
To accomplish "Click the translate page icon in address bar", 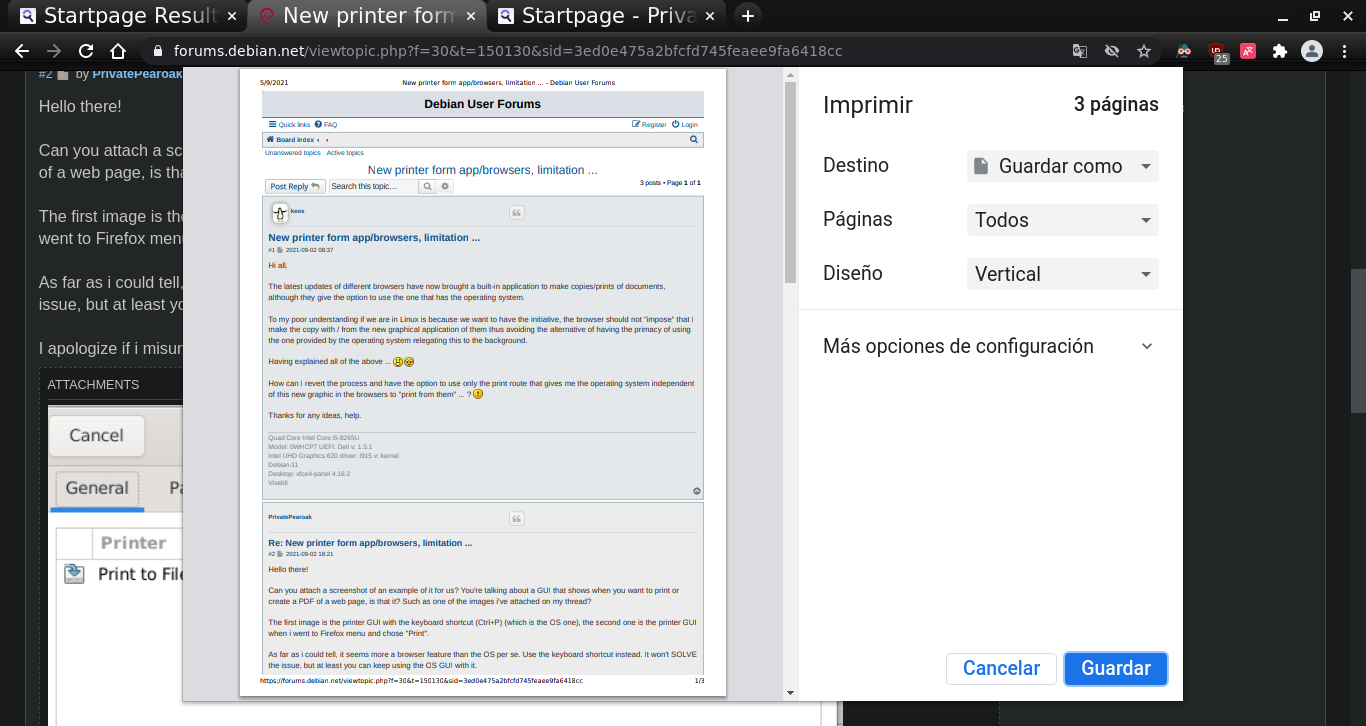I will (1080, 51).
